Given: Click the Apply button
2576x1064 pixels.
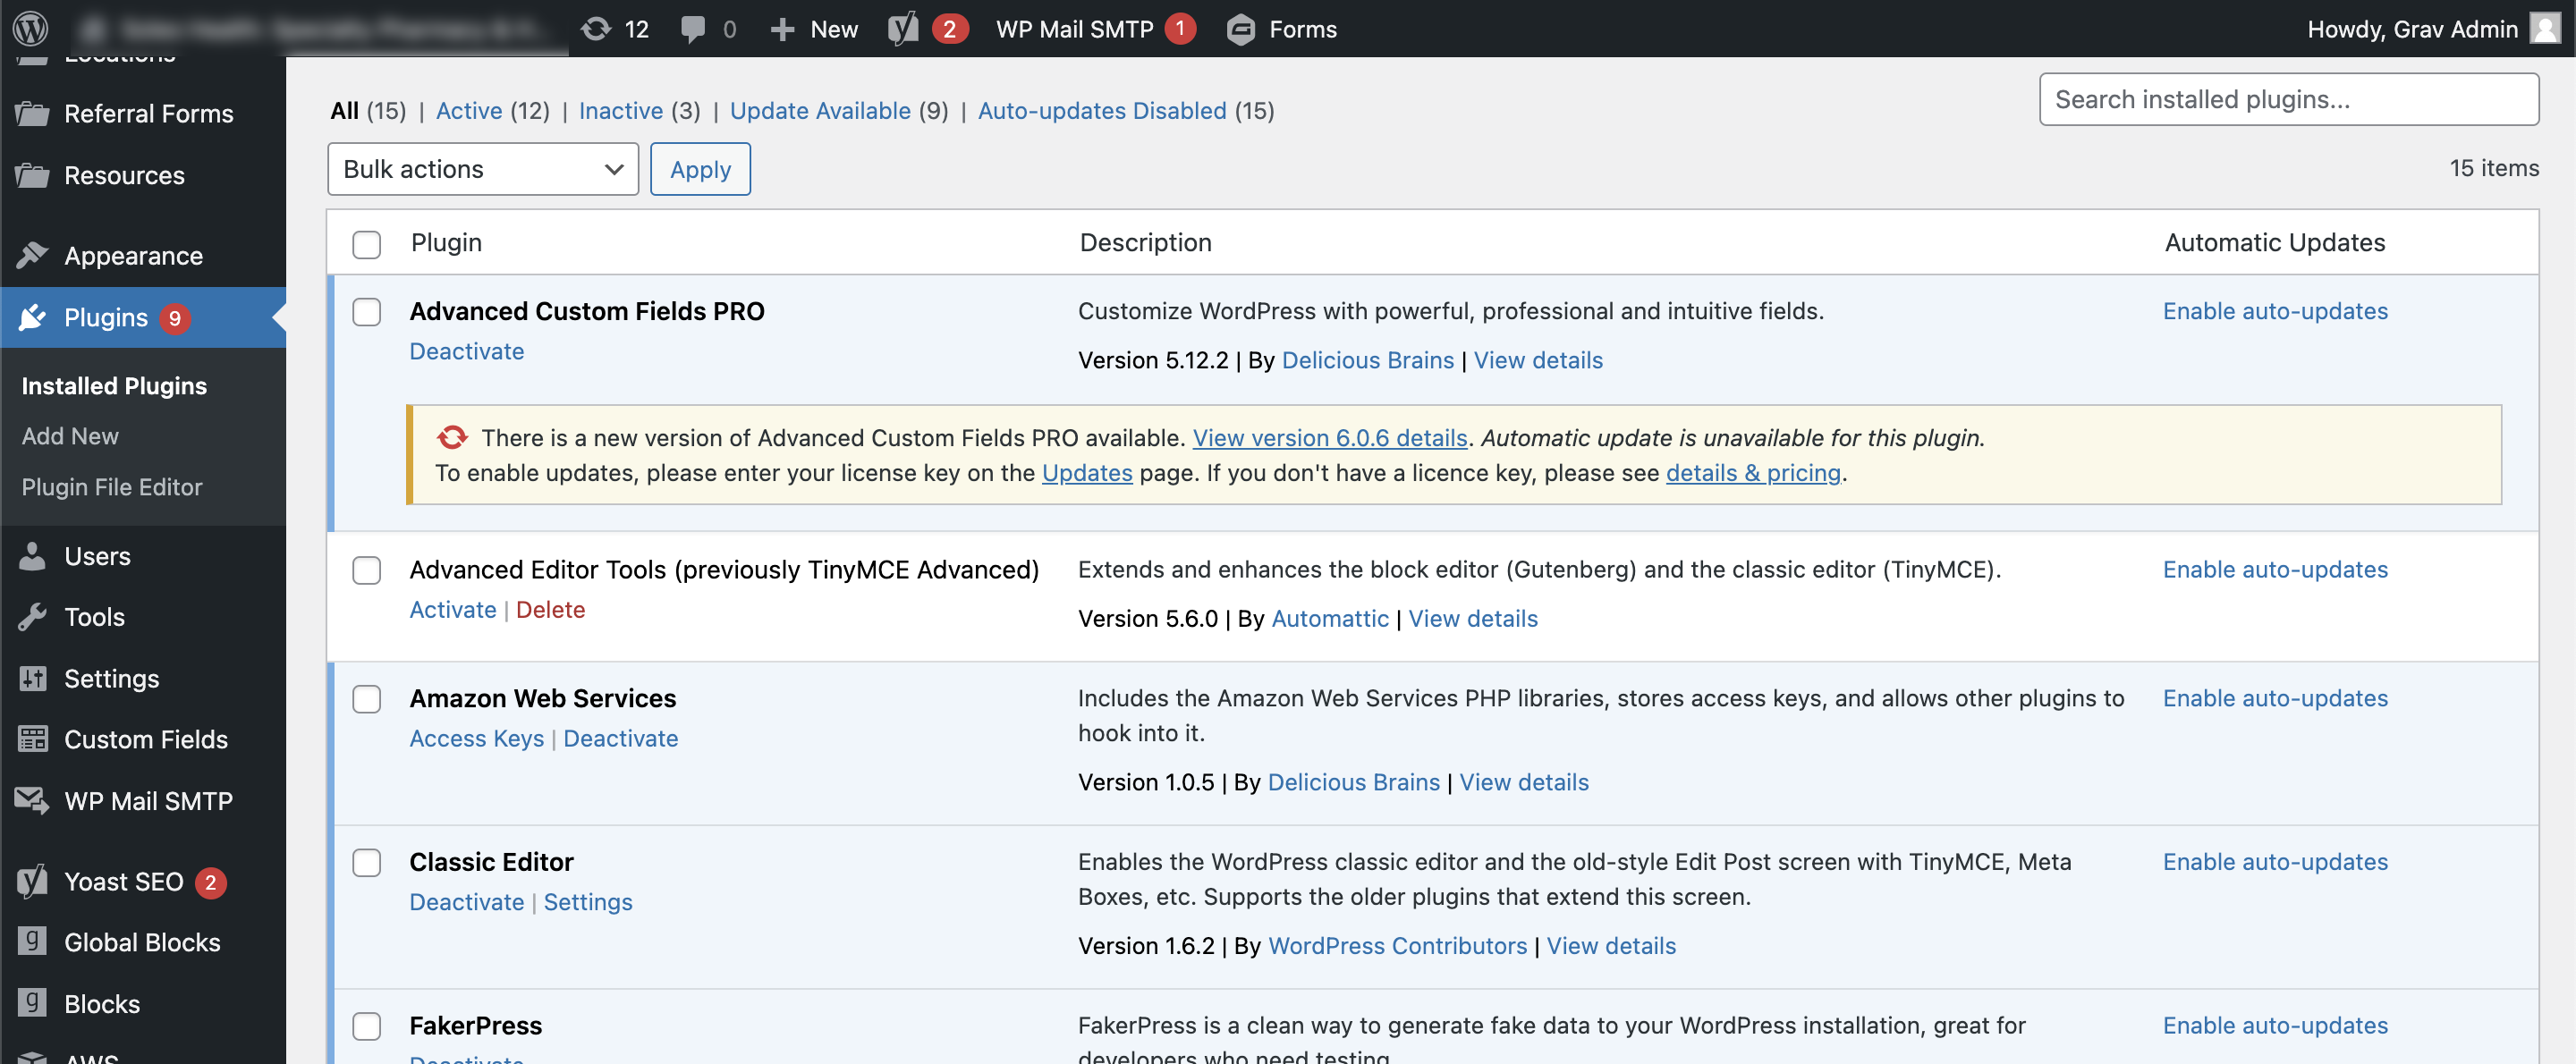Looking at the screenshot, I should pyautogui.click(x=700, y=169).
